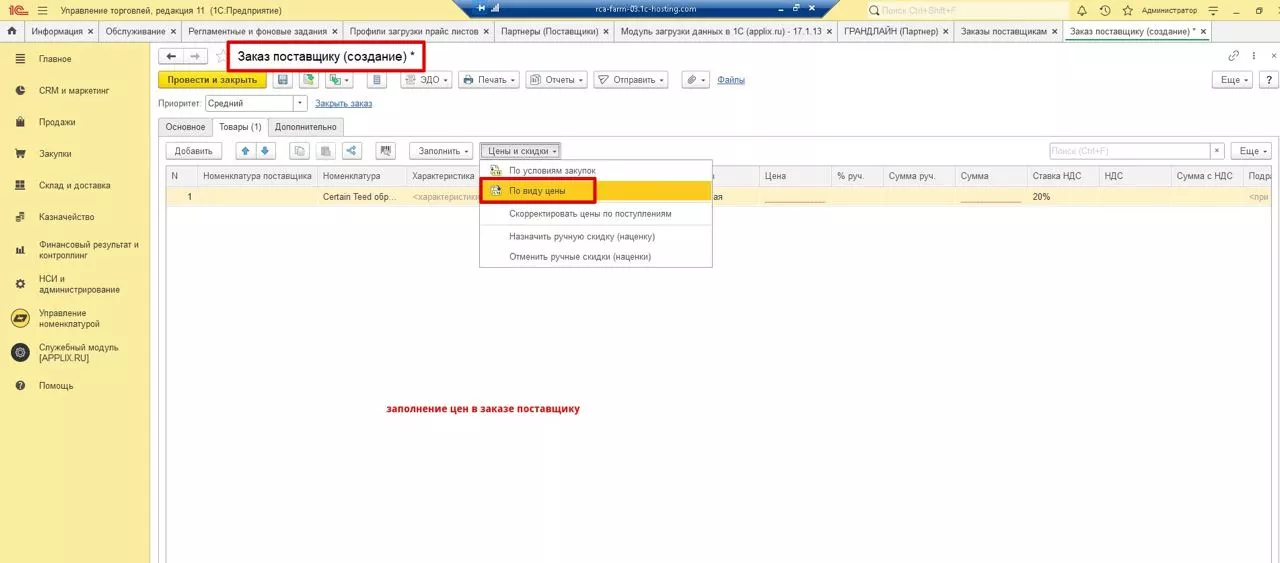This screenshot has width=1280, height=563.
Task: Open the paperclip attachments dropdown
Action: 694,80
